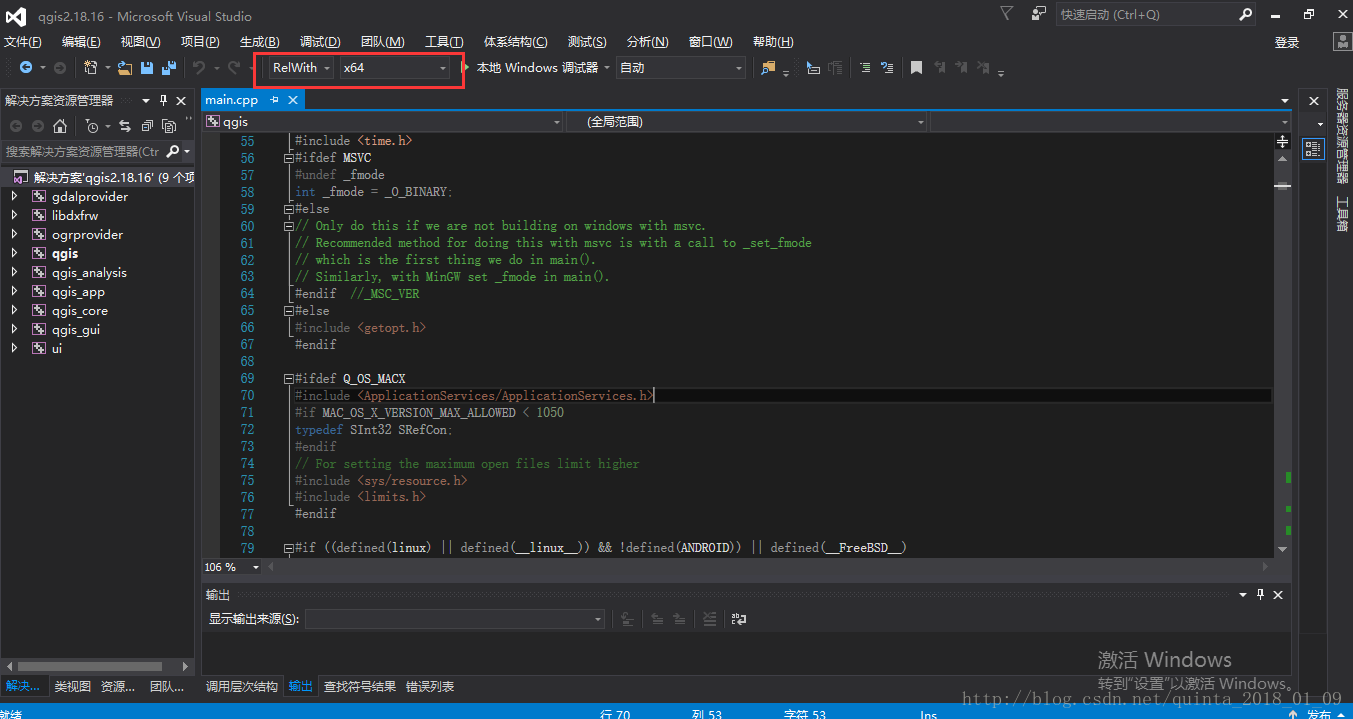Click the Undo arrow in the toolbar
1353x719 pixels.
coord(198,67)
